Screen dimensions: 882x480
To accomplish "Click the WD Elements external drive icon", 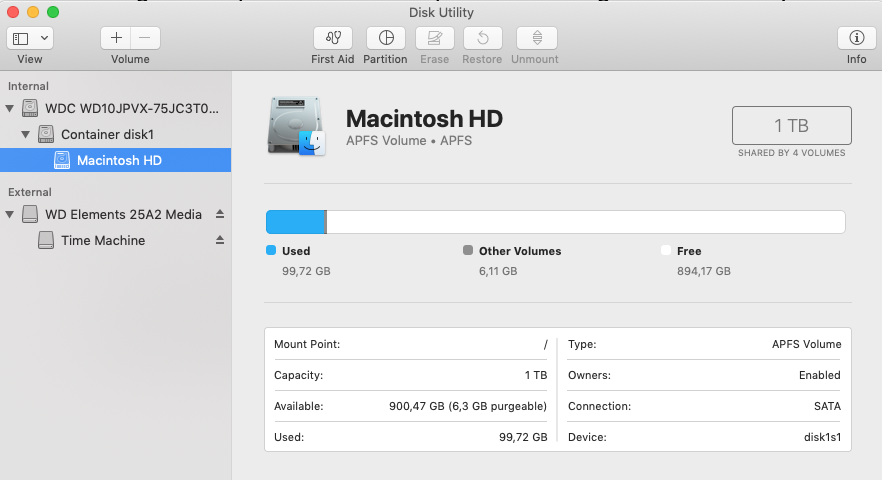I will point(30,214).
